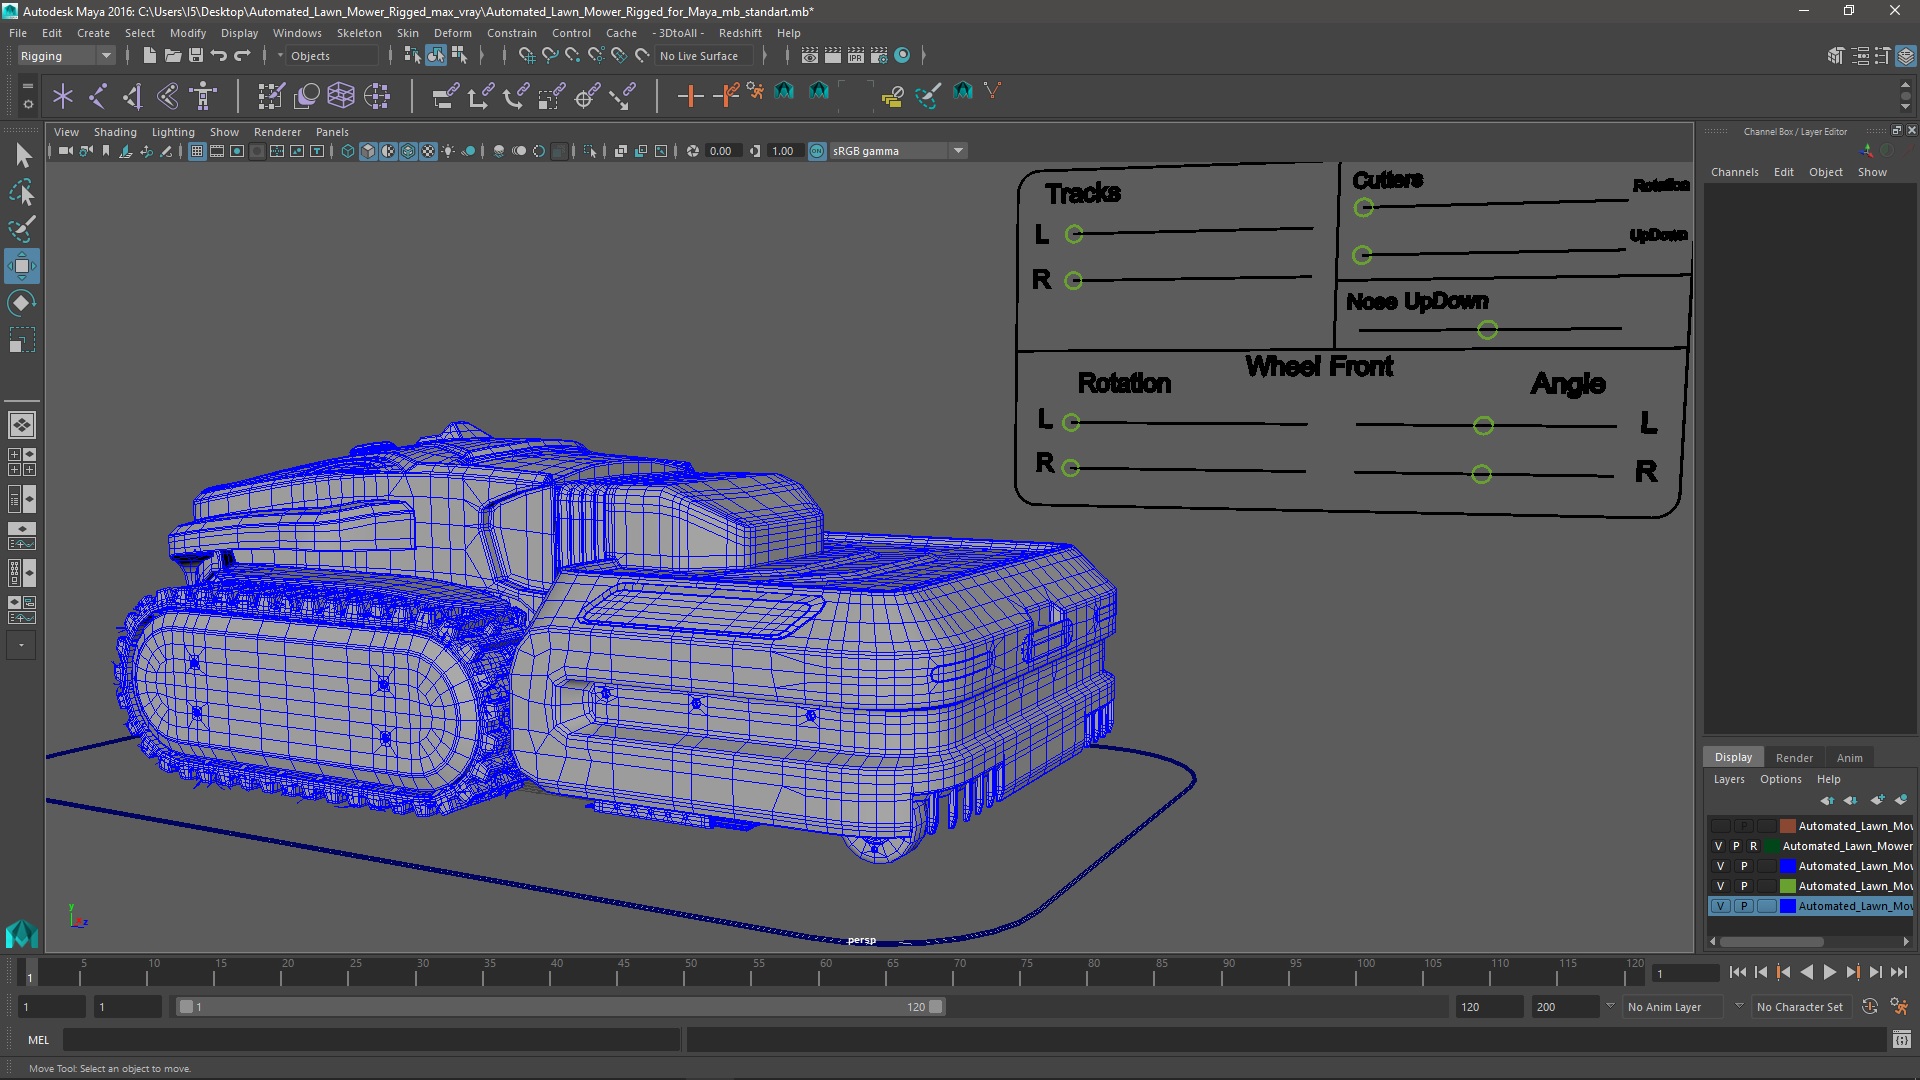Pick the Select tool arrow in toolbox
This screenshot has width=1920, height=1080.
22,155
